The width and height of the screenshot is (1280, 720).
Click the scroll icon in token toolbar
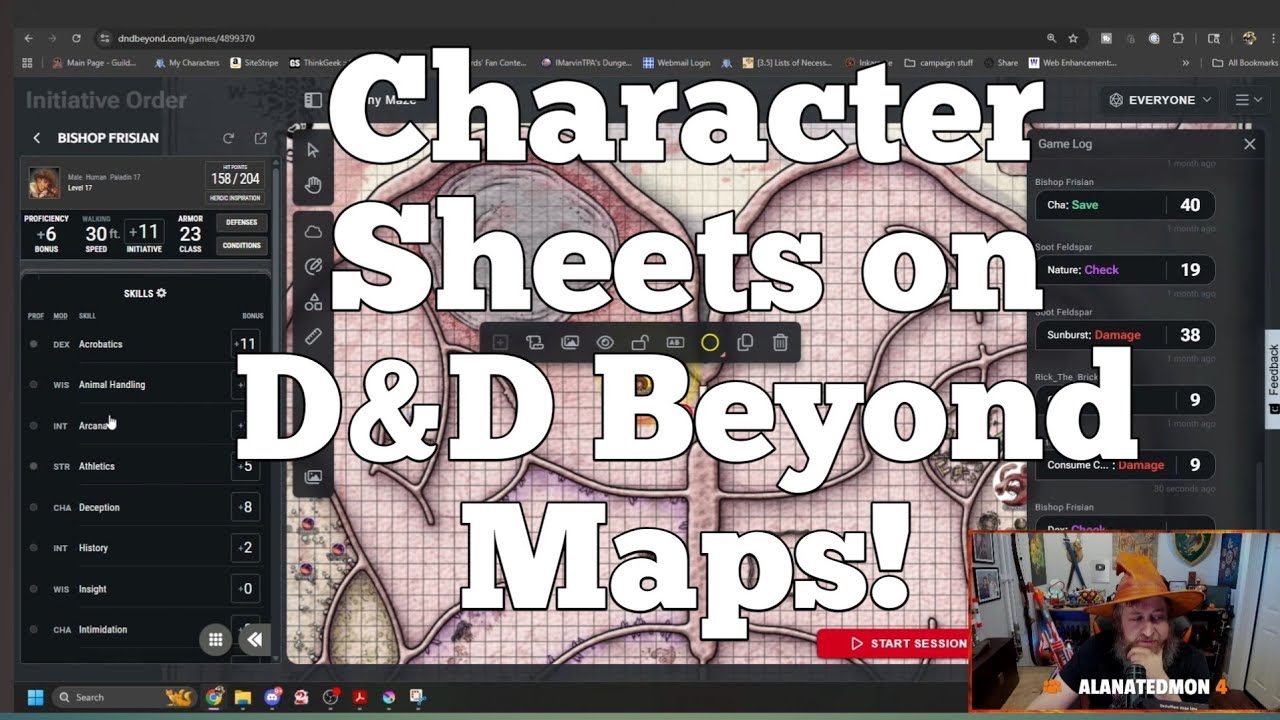tap(535, 342)
